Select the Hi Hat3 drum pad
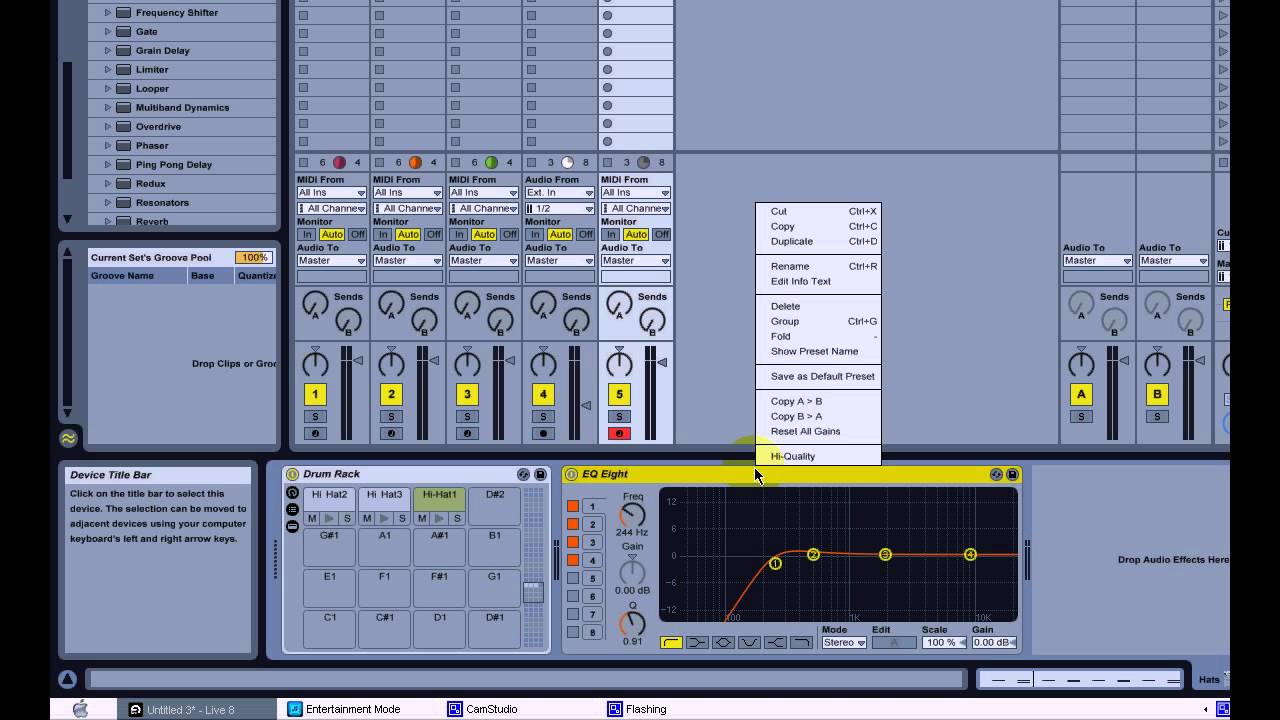This screenshot has width=1280, height=720. (x=384, y=499)
